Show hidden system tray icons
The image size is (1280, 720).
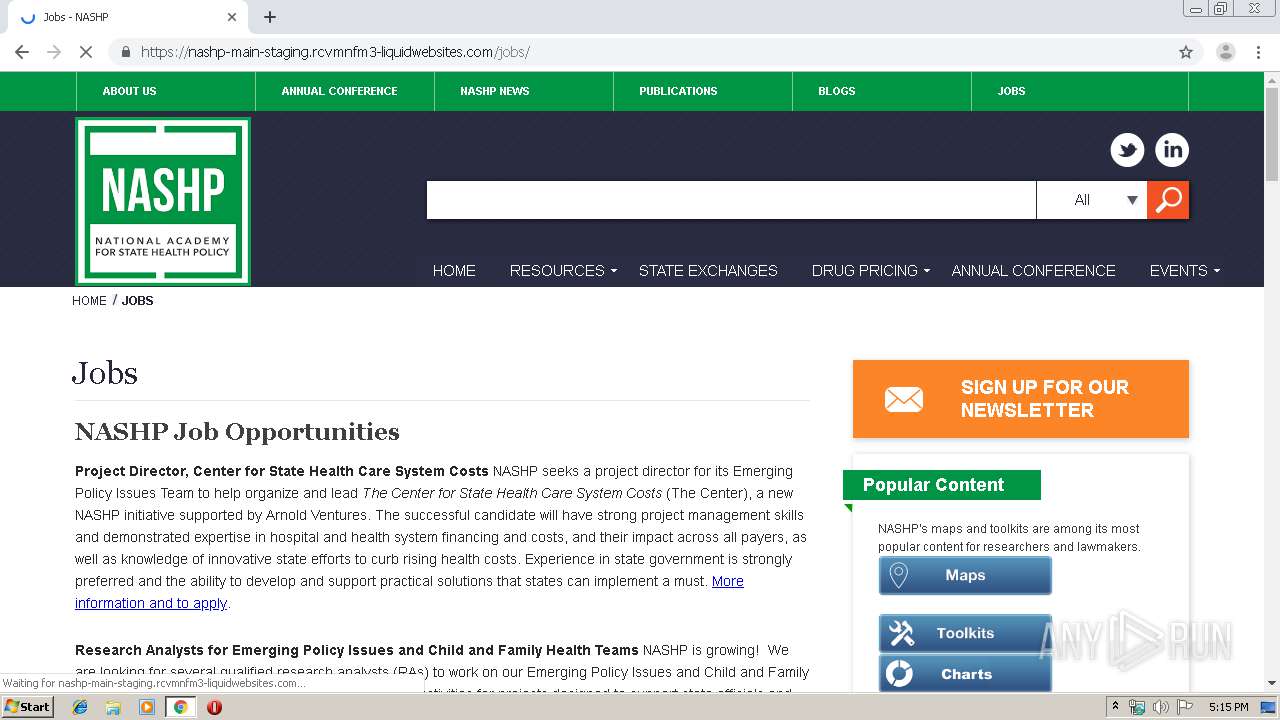pos(1116,707)
